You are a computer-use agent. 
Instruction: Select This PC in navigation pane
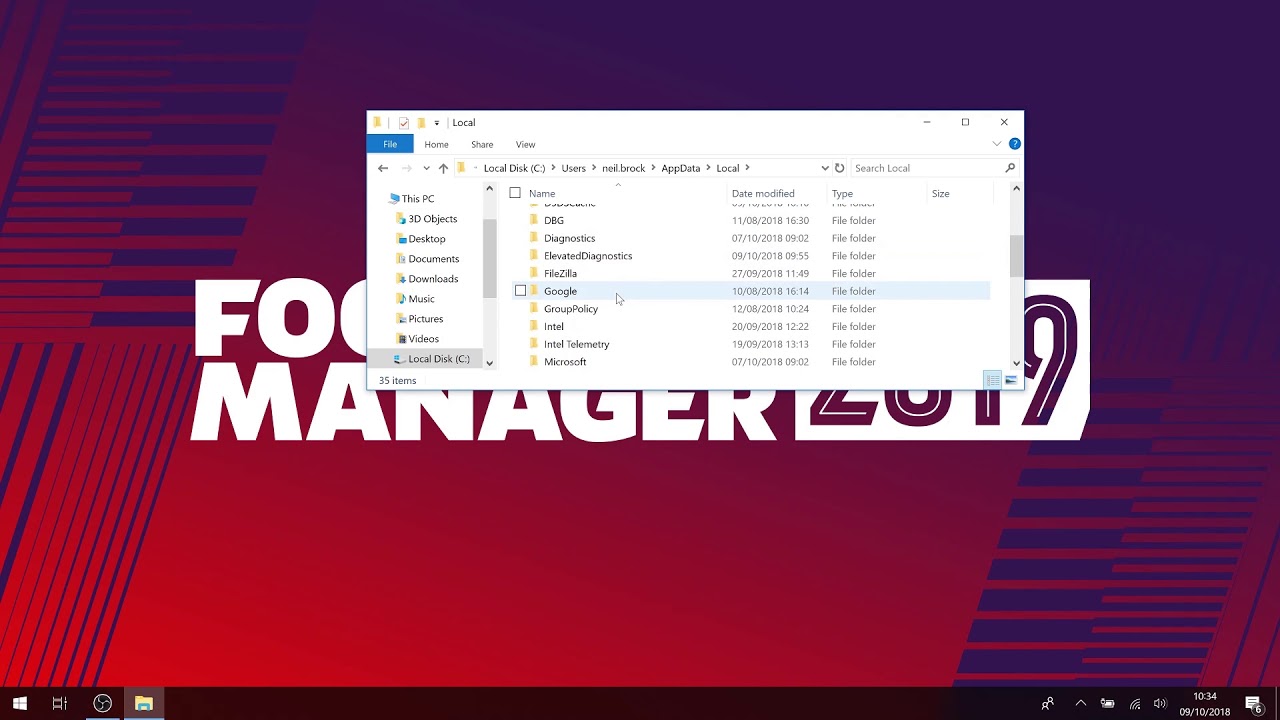pyautogui.click(x=417, y=199)
